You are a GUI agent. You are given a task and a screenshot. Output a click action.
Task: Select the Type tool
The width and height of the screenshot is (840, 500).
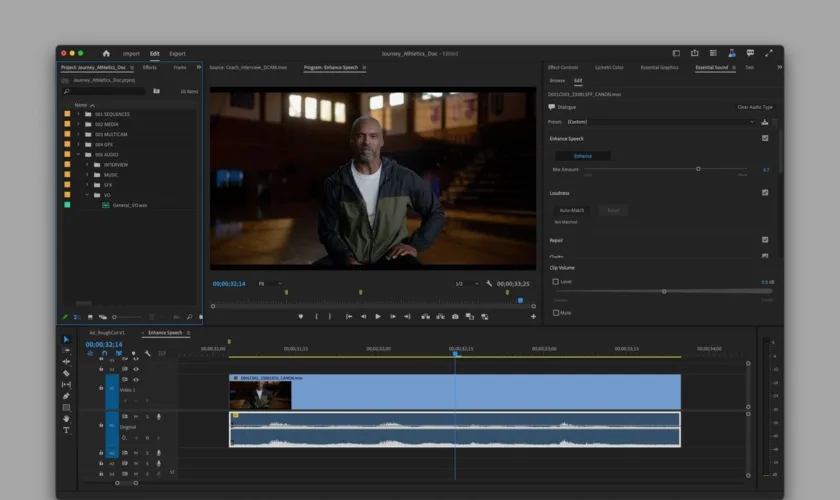coord(66,430)
